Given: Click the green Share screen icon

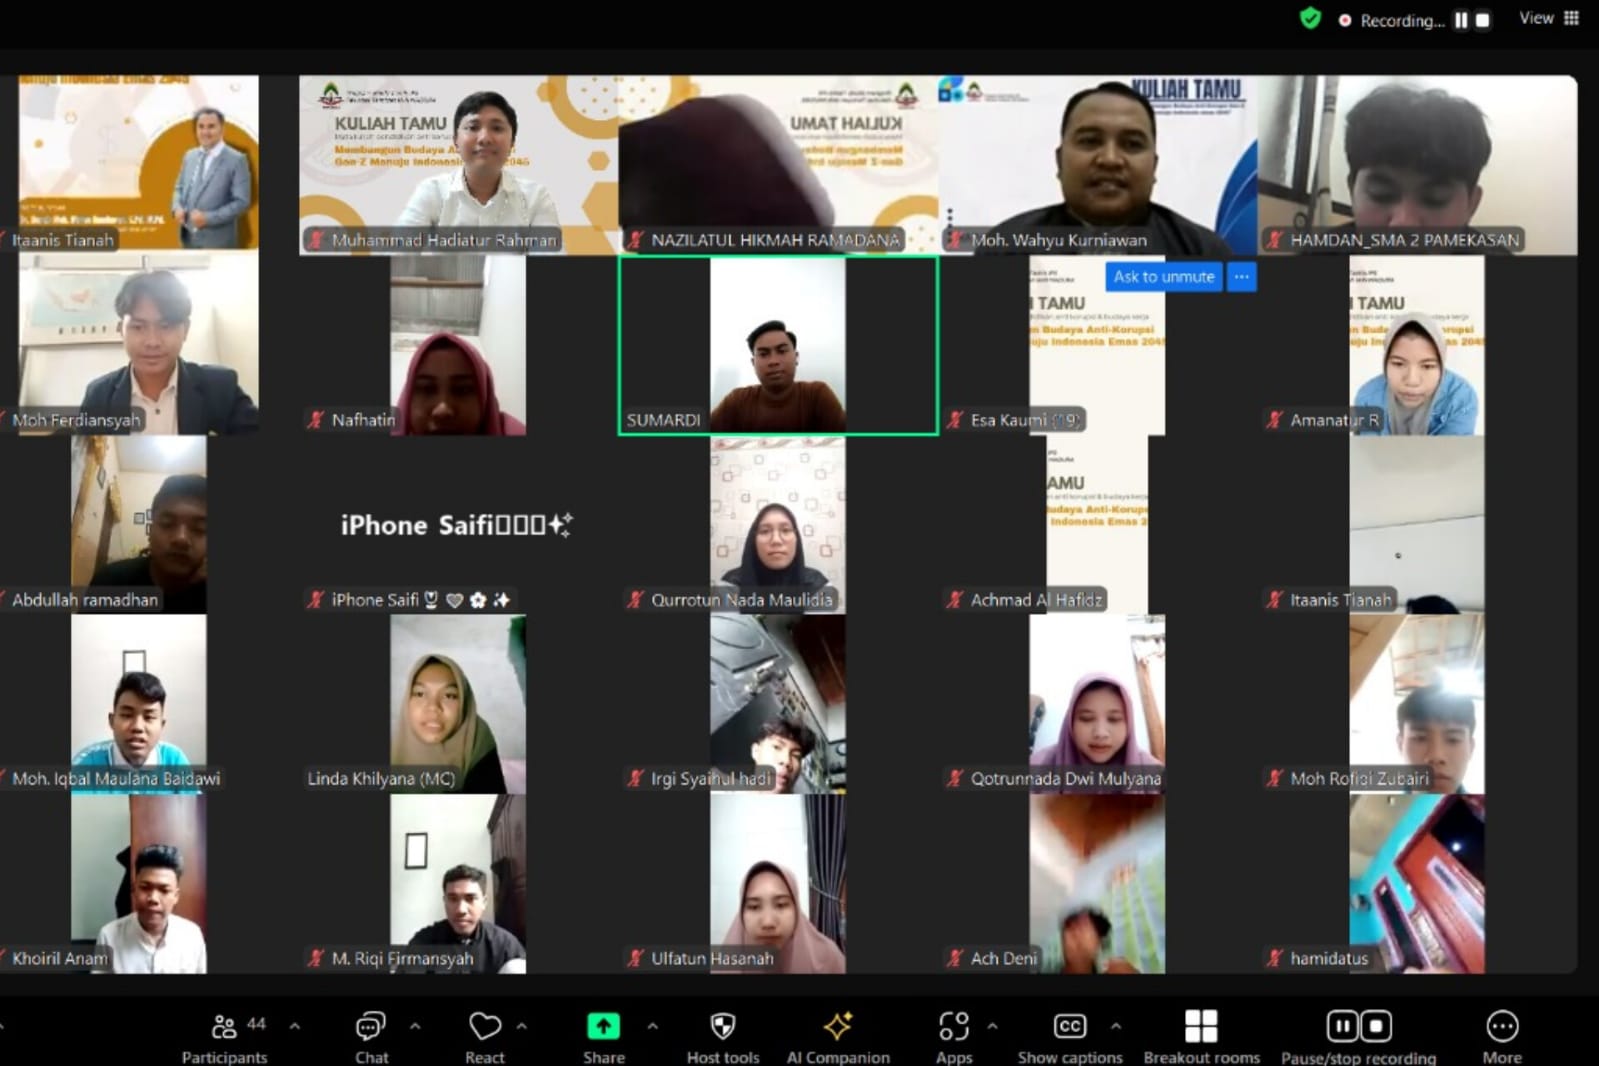Looking at the screenshot, I should click(x=603, y=1027).
